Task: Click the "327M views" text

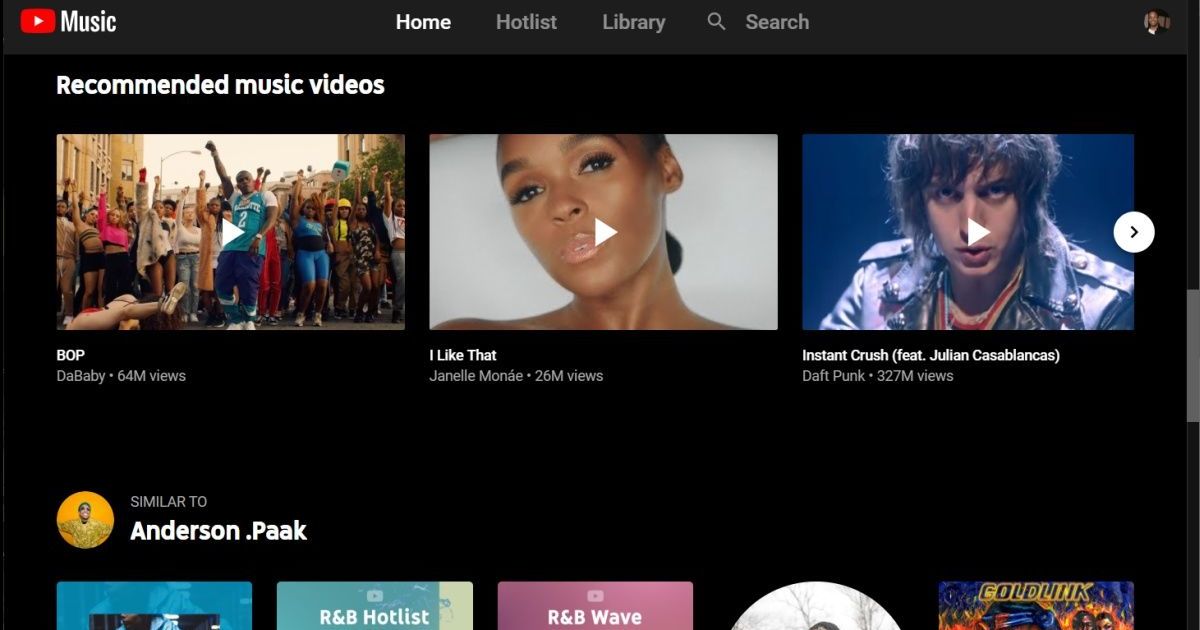Action: [x=915, y=376]
